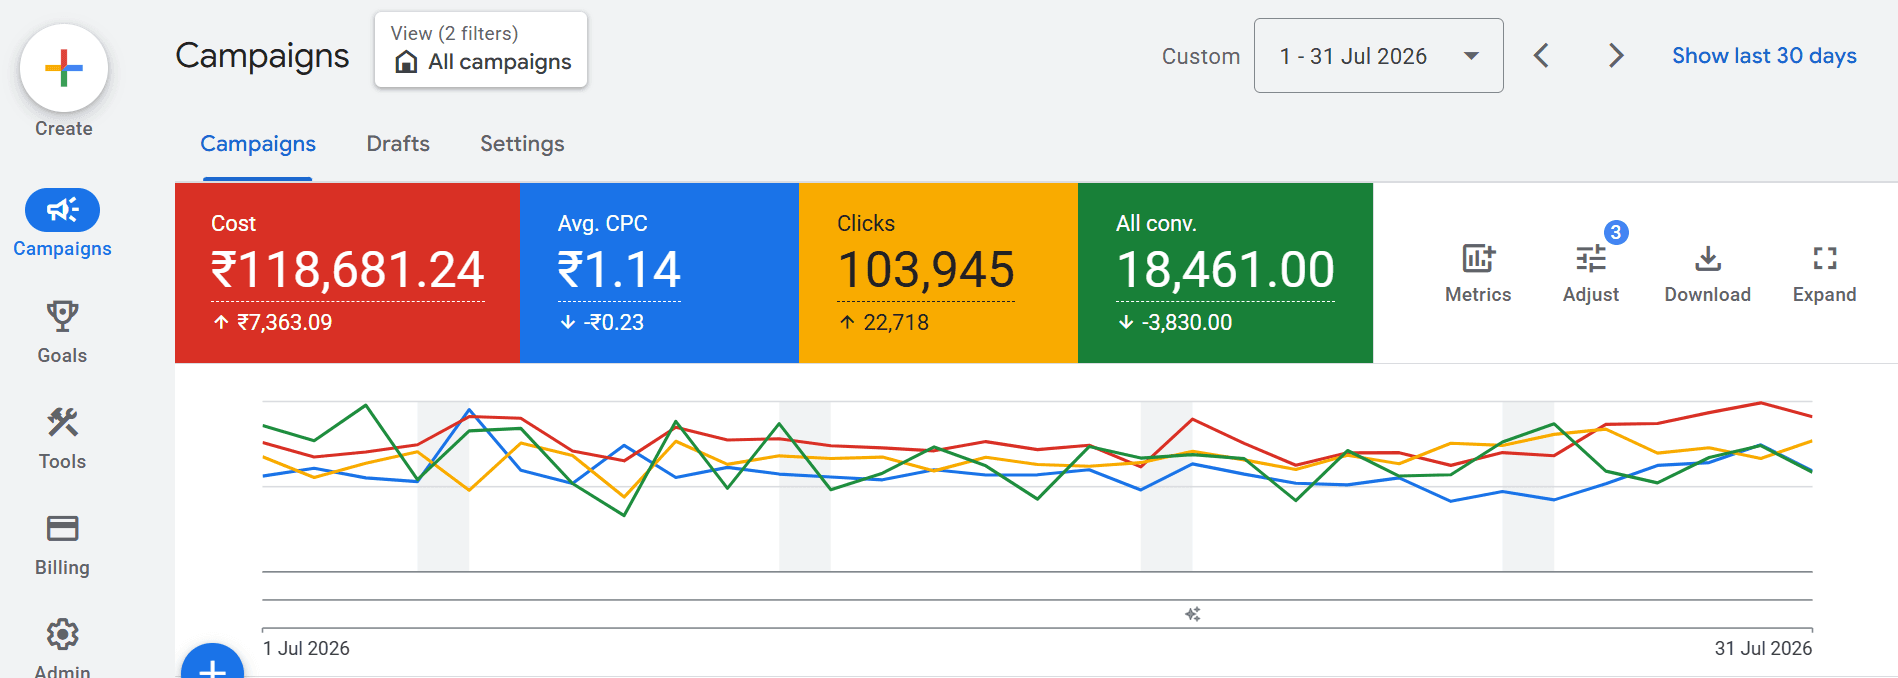Open the Metrics chart options
Screen dimensions: 1898x678
click(1478, 274)
